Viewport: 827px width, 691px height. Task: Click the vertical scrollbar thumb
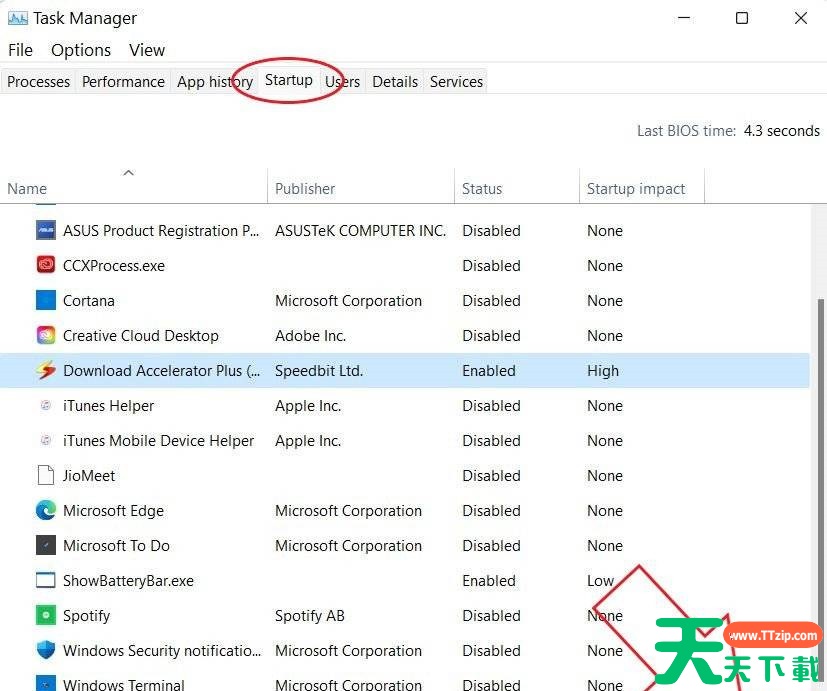tap(820, 495)
